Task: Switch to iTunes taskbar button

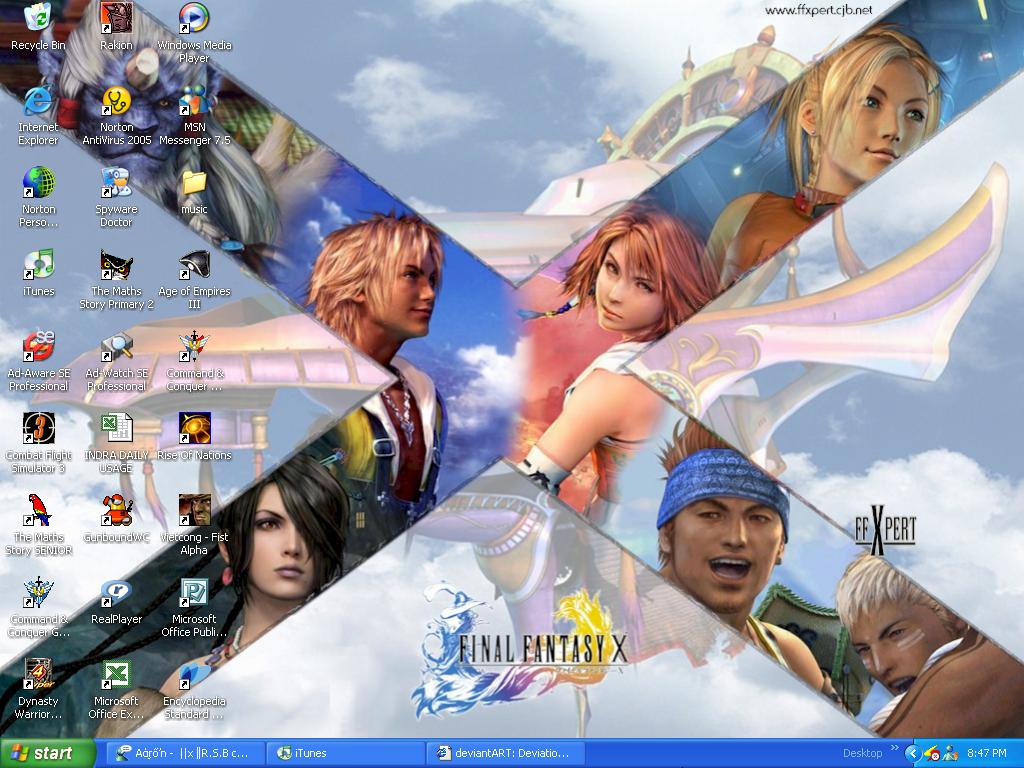Action: (x=346, y=754)
